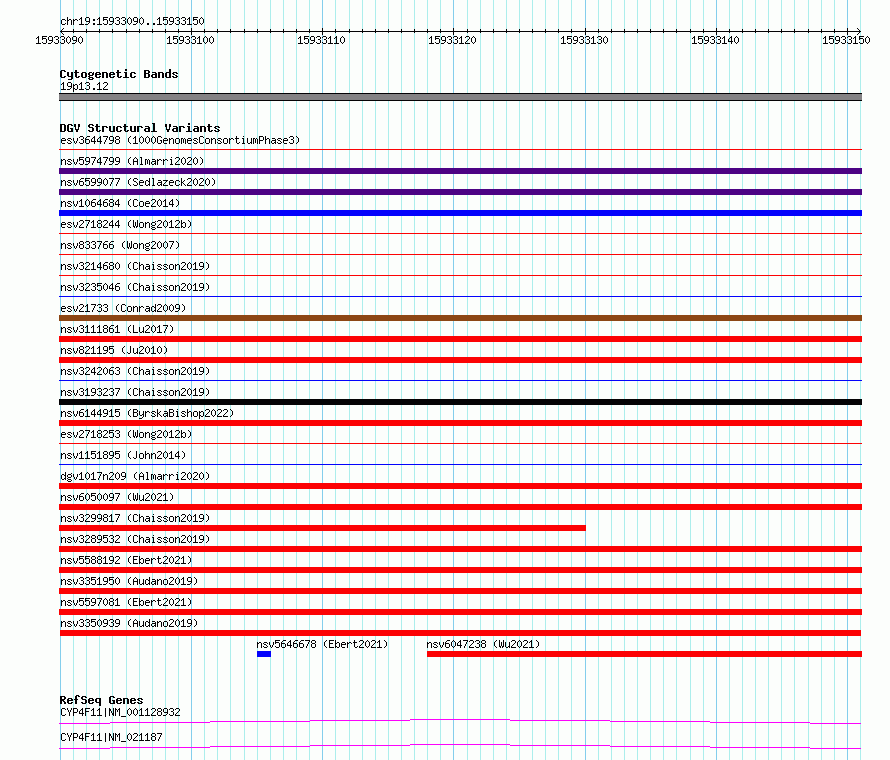Open nsv3242063 (Chaisson2019) variant

point(135,371)
